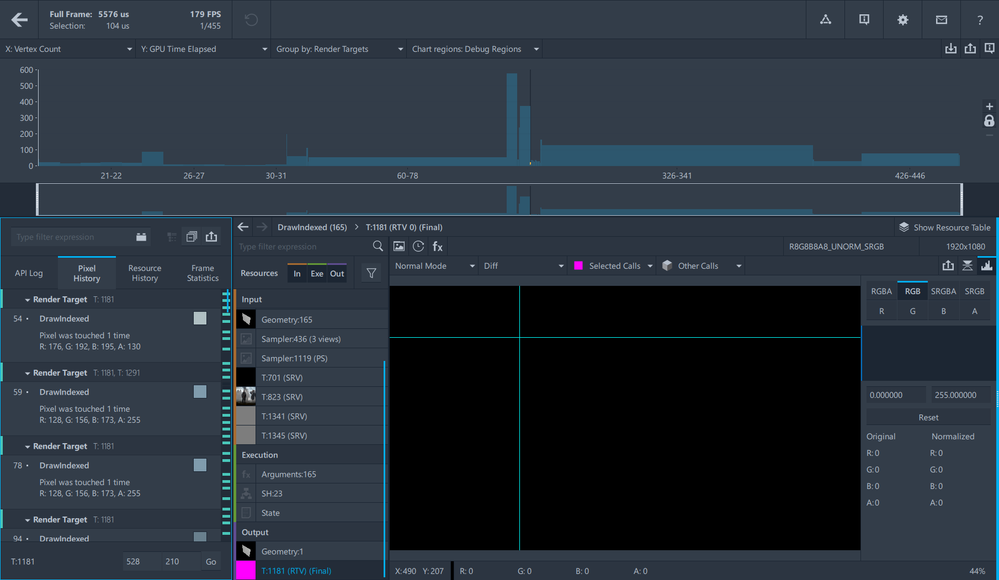Screen dimensions: 999x580
Task: Go back using the top-left arrow
Action: click(19, 20)
